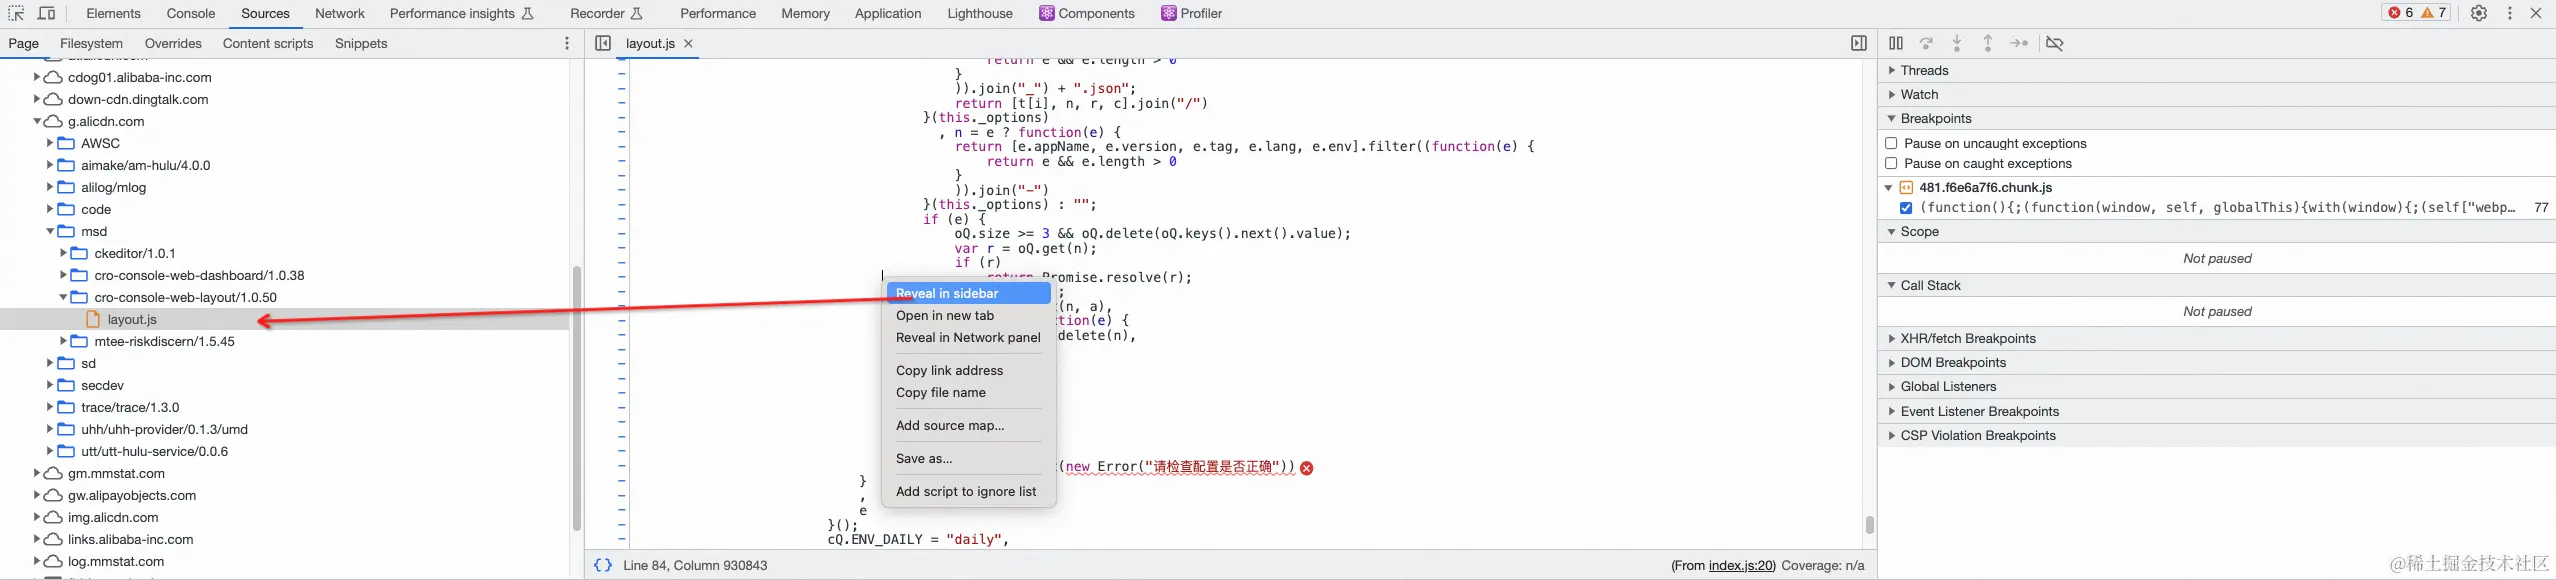
Task: Step into next function call
Action: pyautogui.click(x=1957, y=43)
